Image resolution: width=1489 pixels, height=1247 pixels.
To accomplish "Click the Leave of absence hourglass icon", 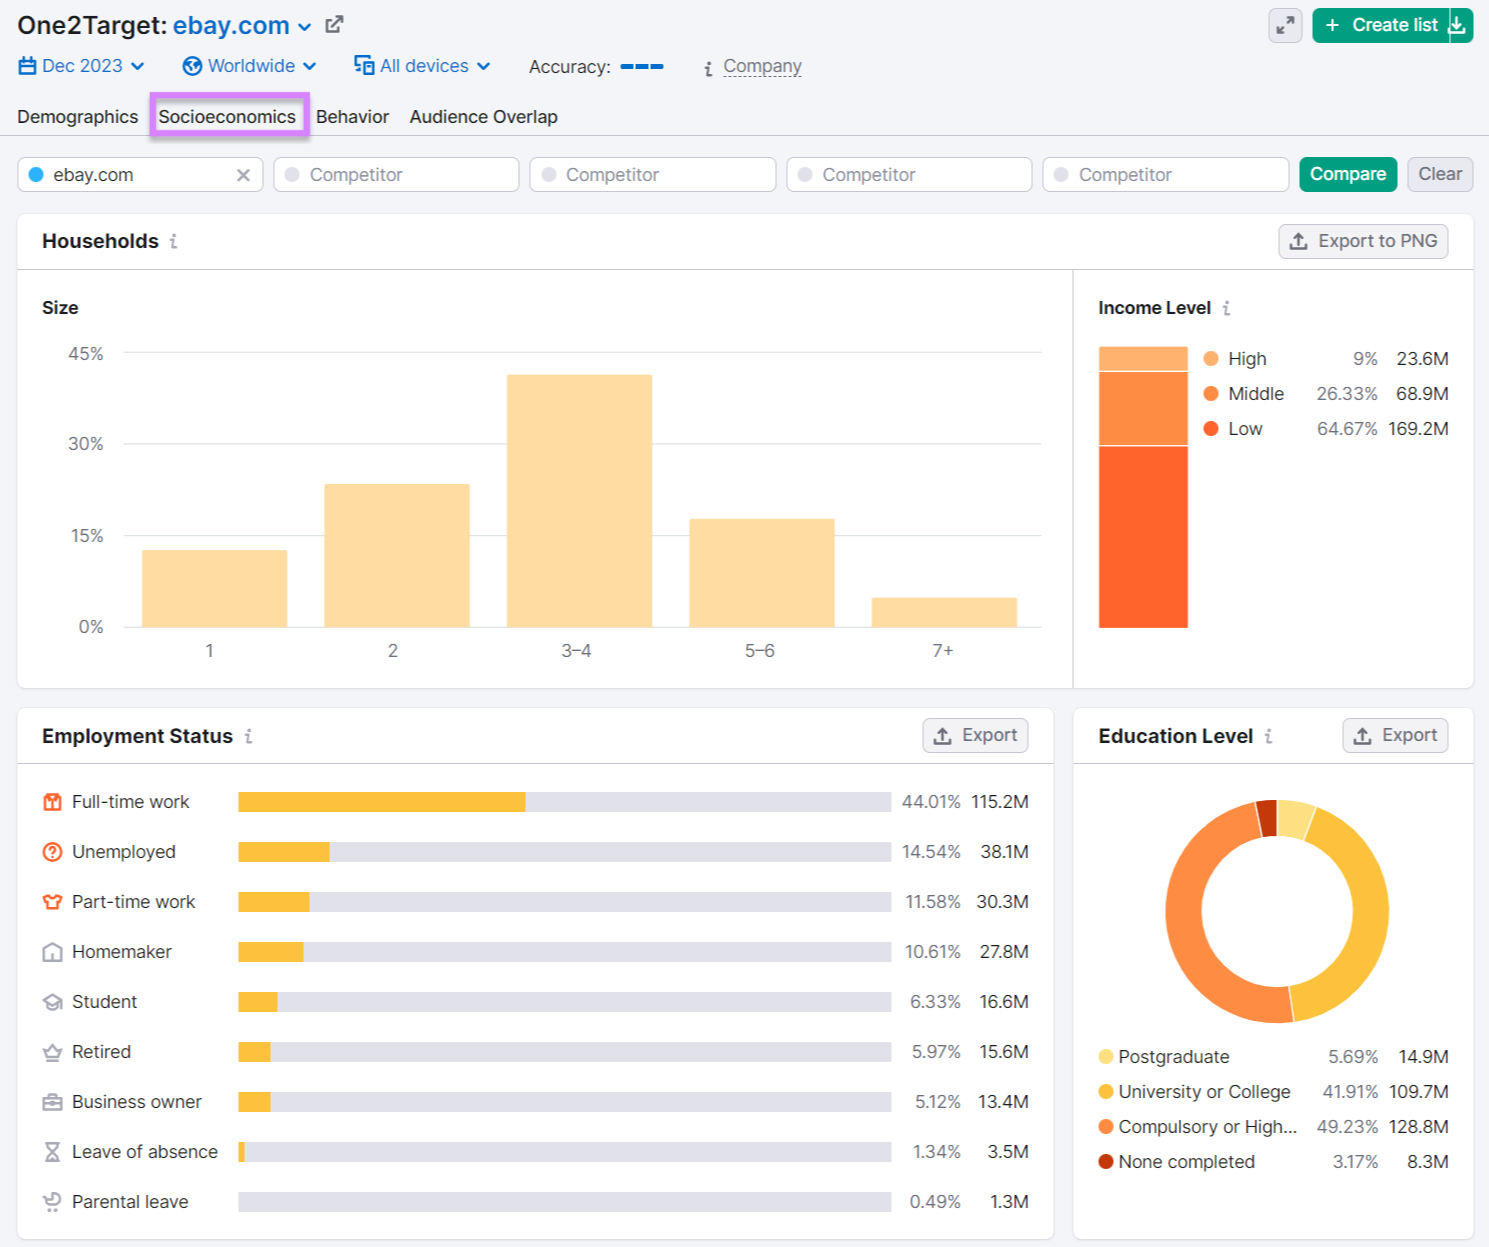I will [x=52, y=1151].
